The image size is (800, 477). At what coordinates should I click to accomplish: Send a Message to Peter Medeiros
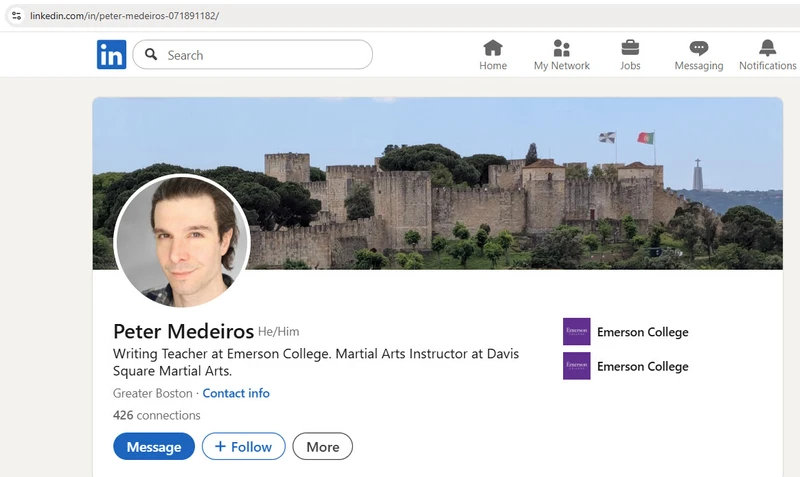tap(154, 446)
